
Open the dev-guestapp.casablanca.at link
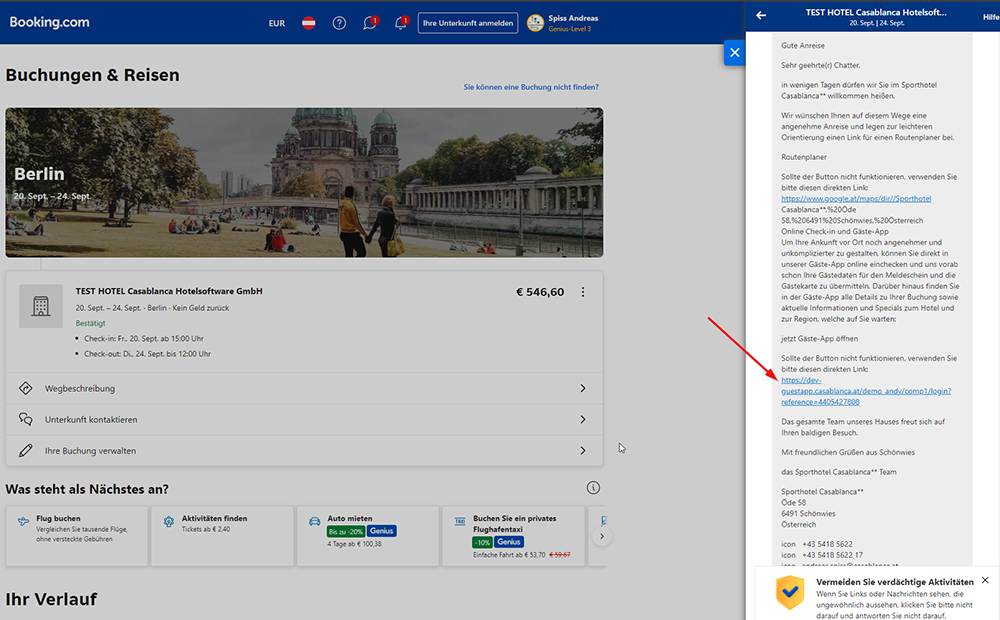coord(865,391)
